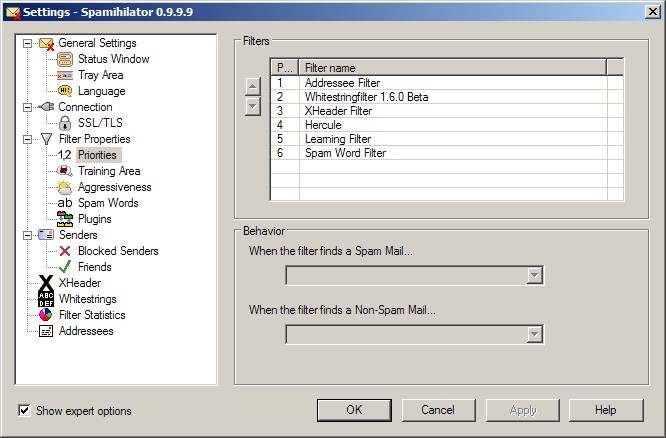Click the Plugins blocks icon
Screen dimensions: 666x438
(65, 219)
